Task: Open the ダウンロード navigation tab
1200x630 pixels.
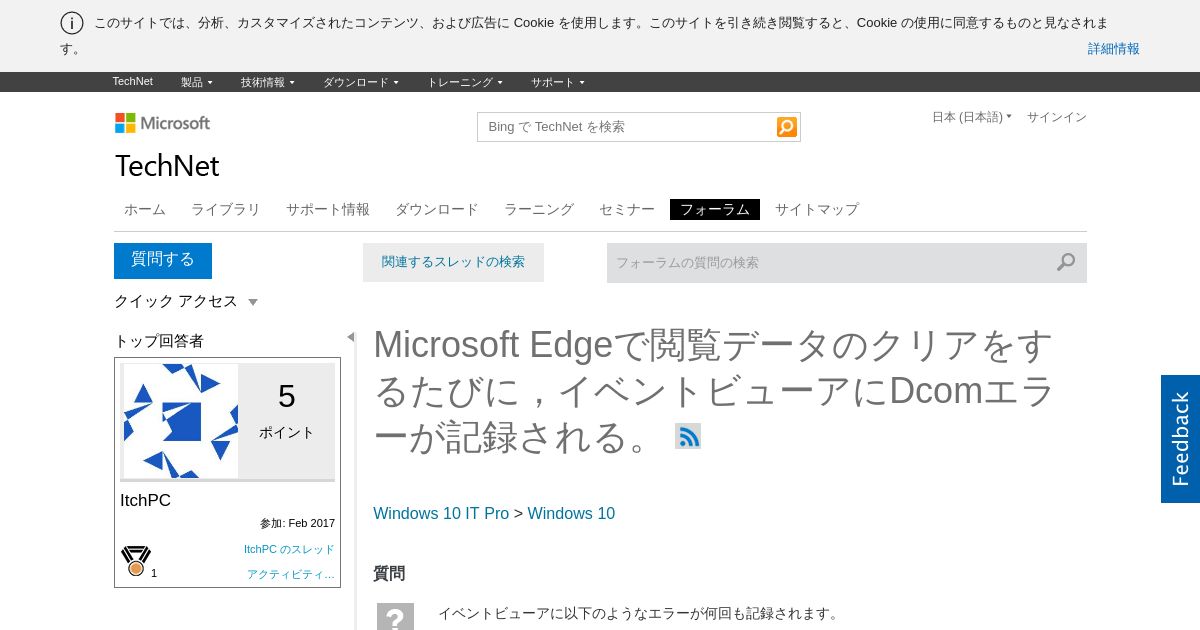Action: coord(437,209)
